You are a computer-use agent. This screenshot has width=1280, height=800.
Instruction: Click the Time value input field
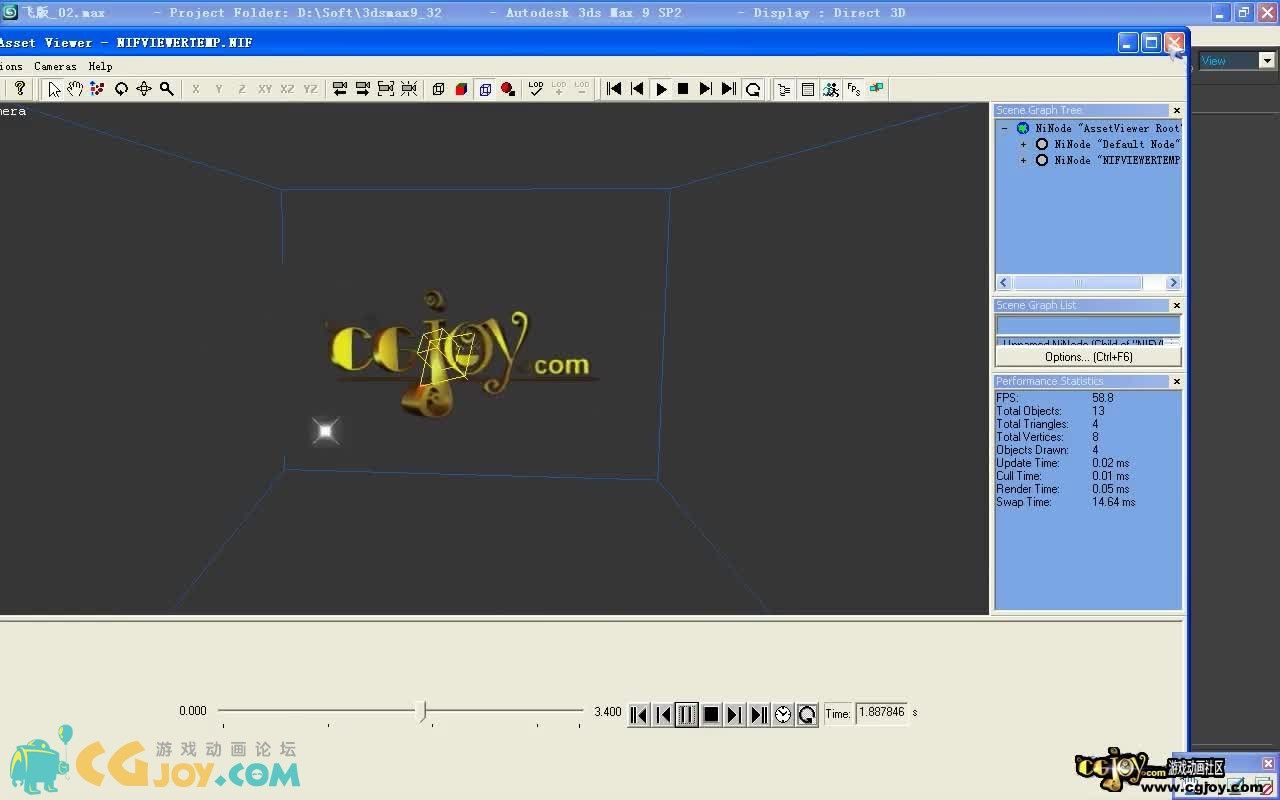click(881, 713)
